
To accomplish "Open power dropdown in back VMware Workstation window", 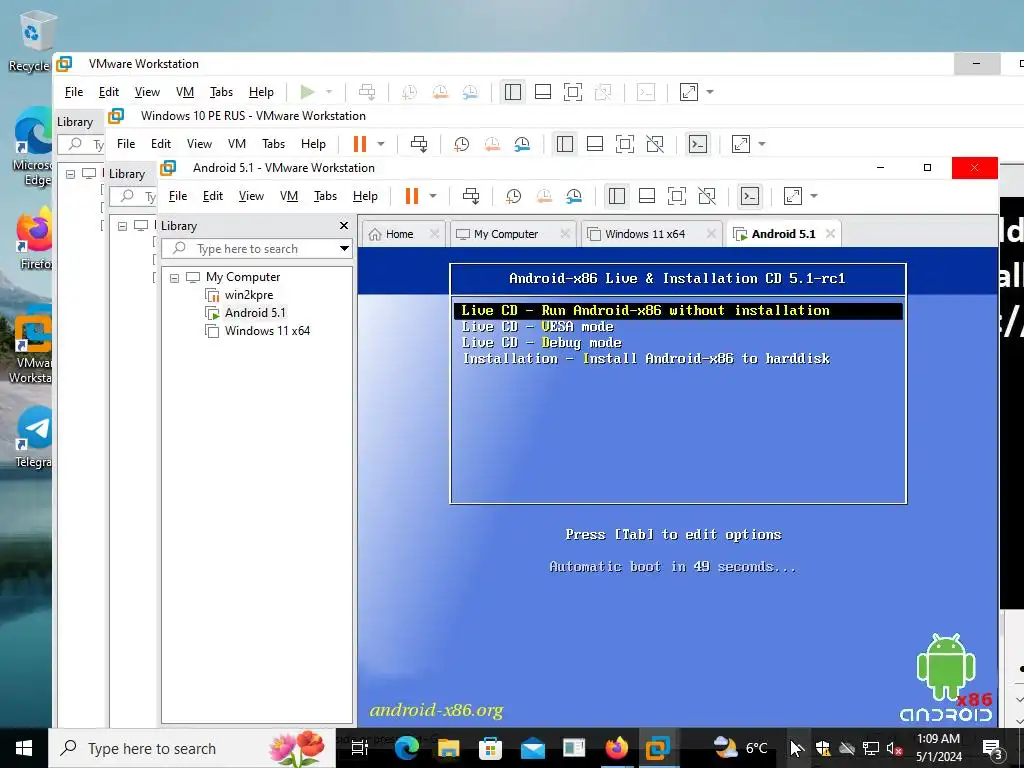I will [329, 92].
